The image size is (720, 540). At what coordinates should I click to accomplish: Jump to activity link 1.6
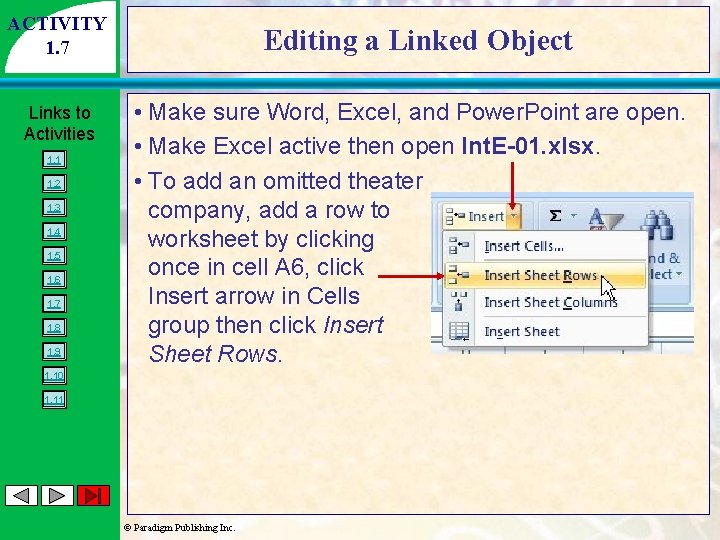click(x=54, y=279)
